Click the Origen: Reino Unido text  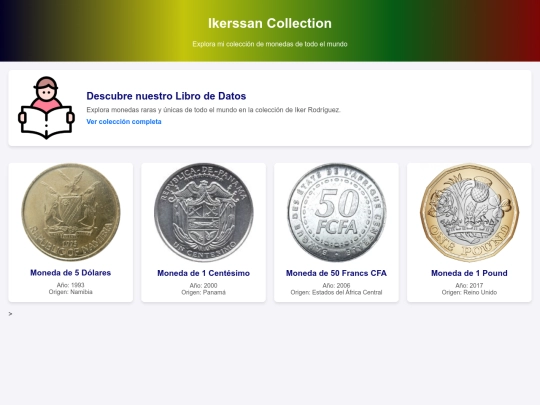click(x=469, y=292)
